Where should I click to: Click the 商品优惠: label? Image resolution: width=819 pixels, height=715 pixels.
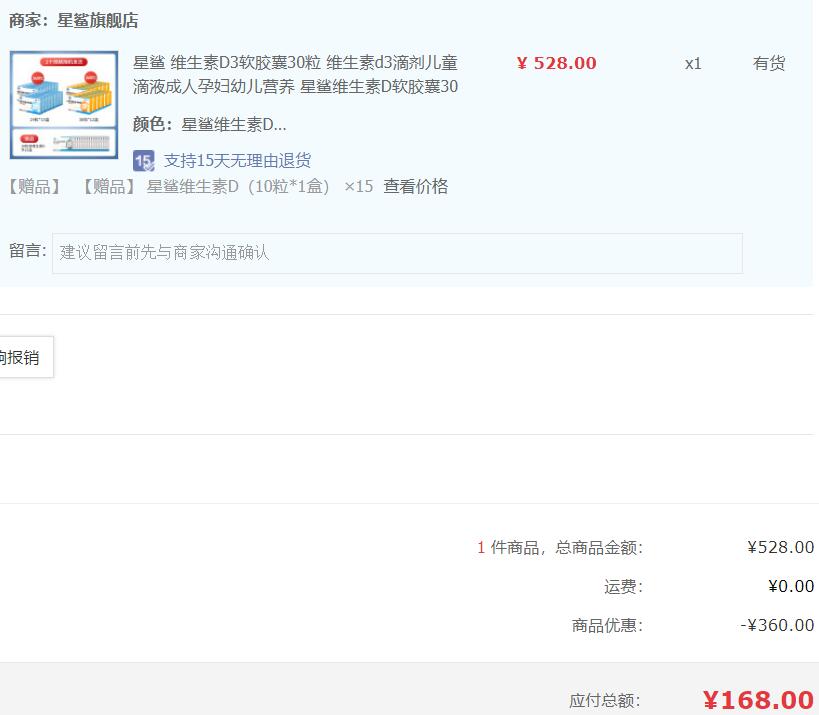pos(607,625)
